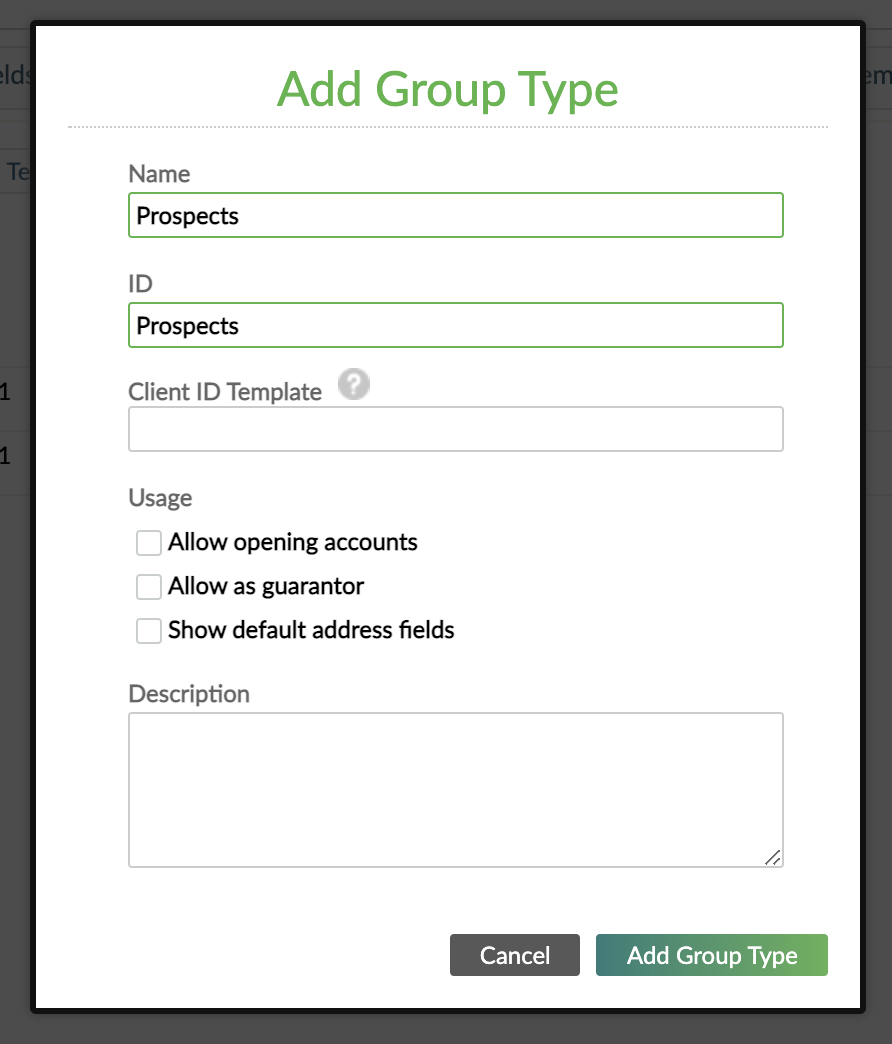Click the gray question mark tooltip icon
This screenshot has height=1044, width=892.
tap(353, 384)
